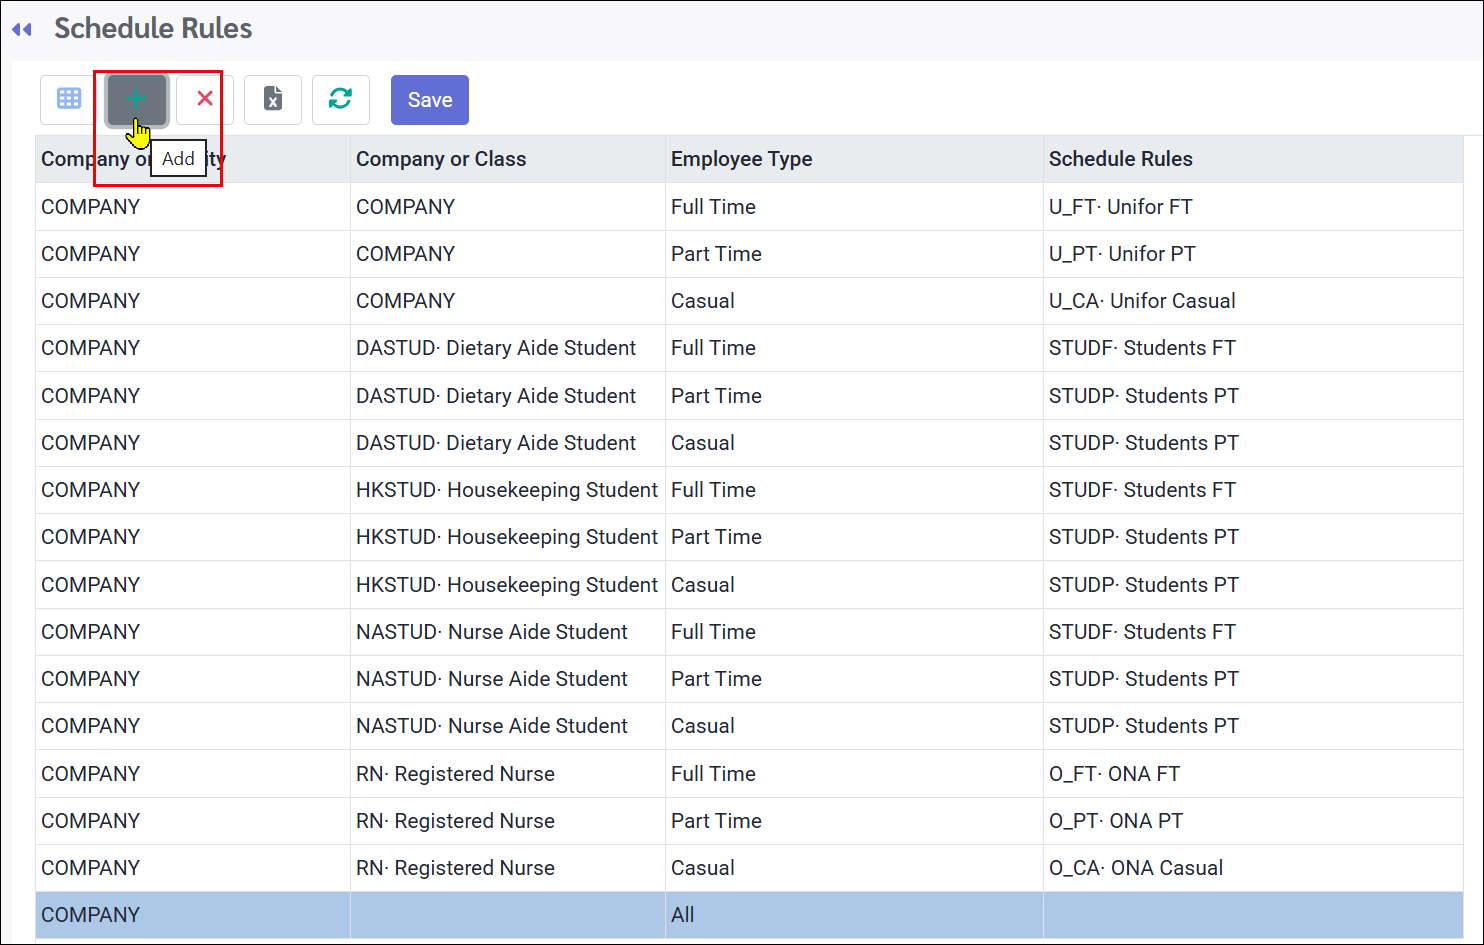The image size is (1484, 945).
Task: Open the grid view icon button
Action: 69,100
